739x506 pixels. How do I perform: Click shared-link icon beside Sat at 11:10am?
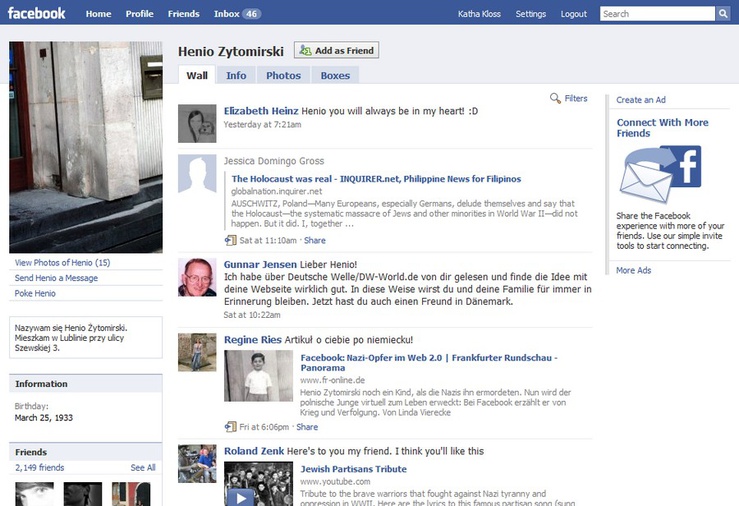point(230,240)
